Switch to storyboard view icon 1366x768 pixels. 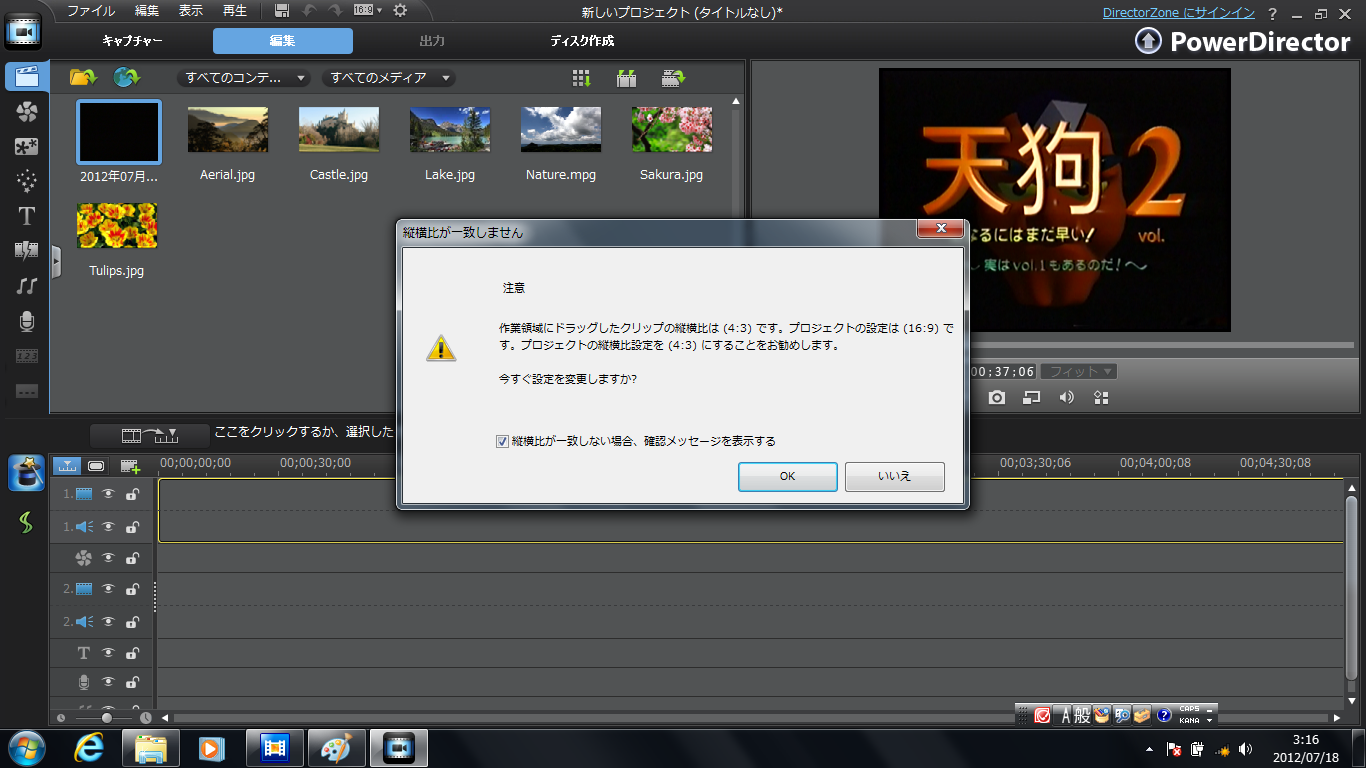point(96,465)
